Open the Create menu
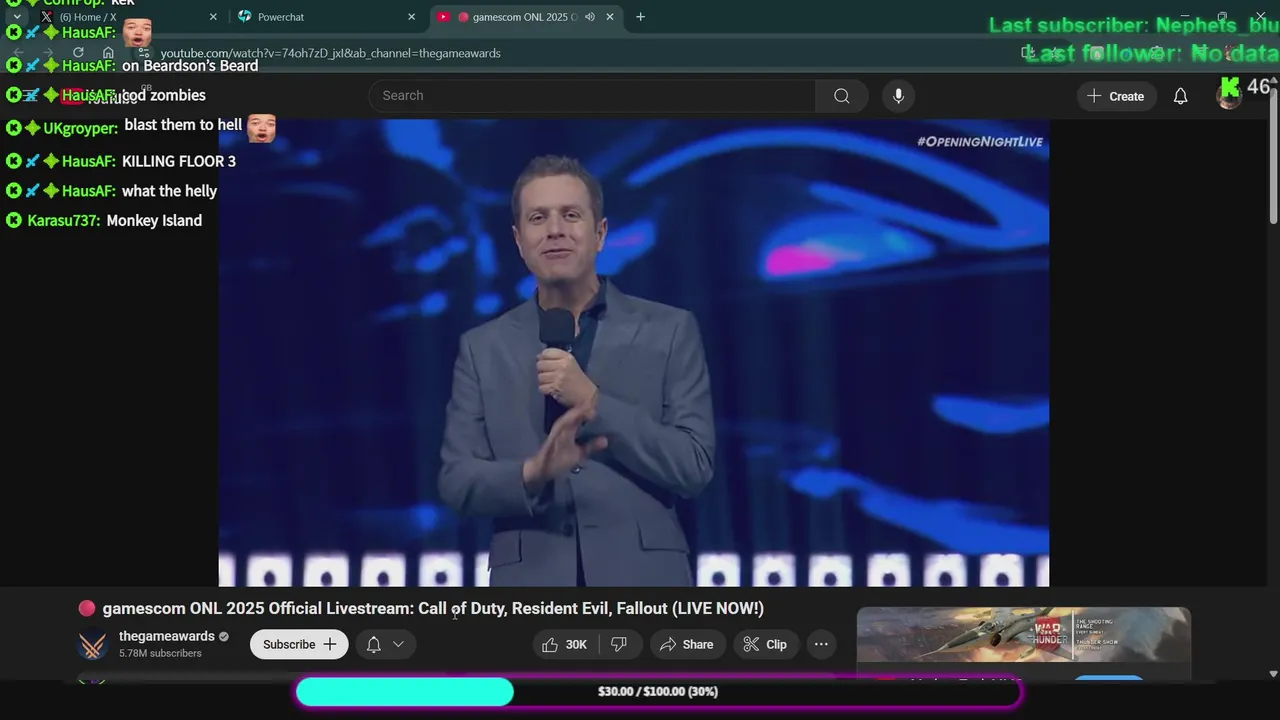Viewport: 1280px width, 720px height. (1116, 96)
